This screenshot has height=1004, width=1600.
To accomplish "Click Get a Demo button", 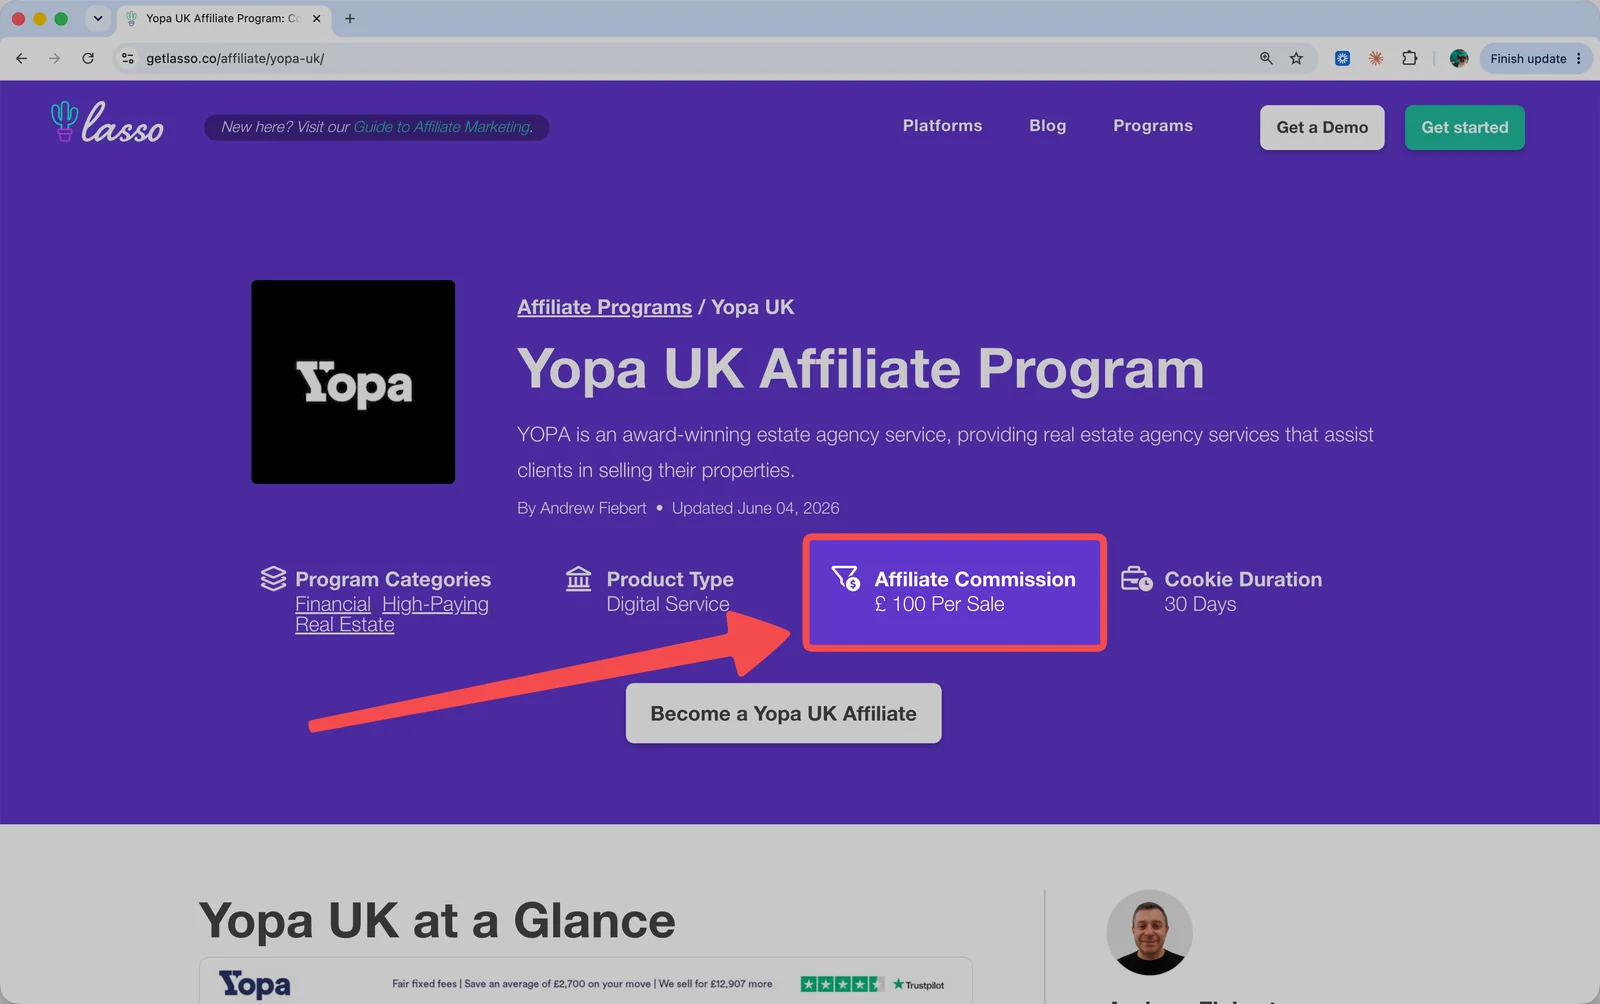I will coord(1322,127).
